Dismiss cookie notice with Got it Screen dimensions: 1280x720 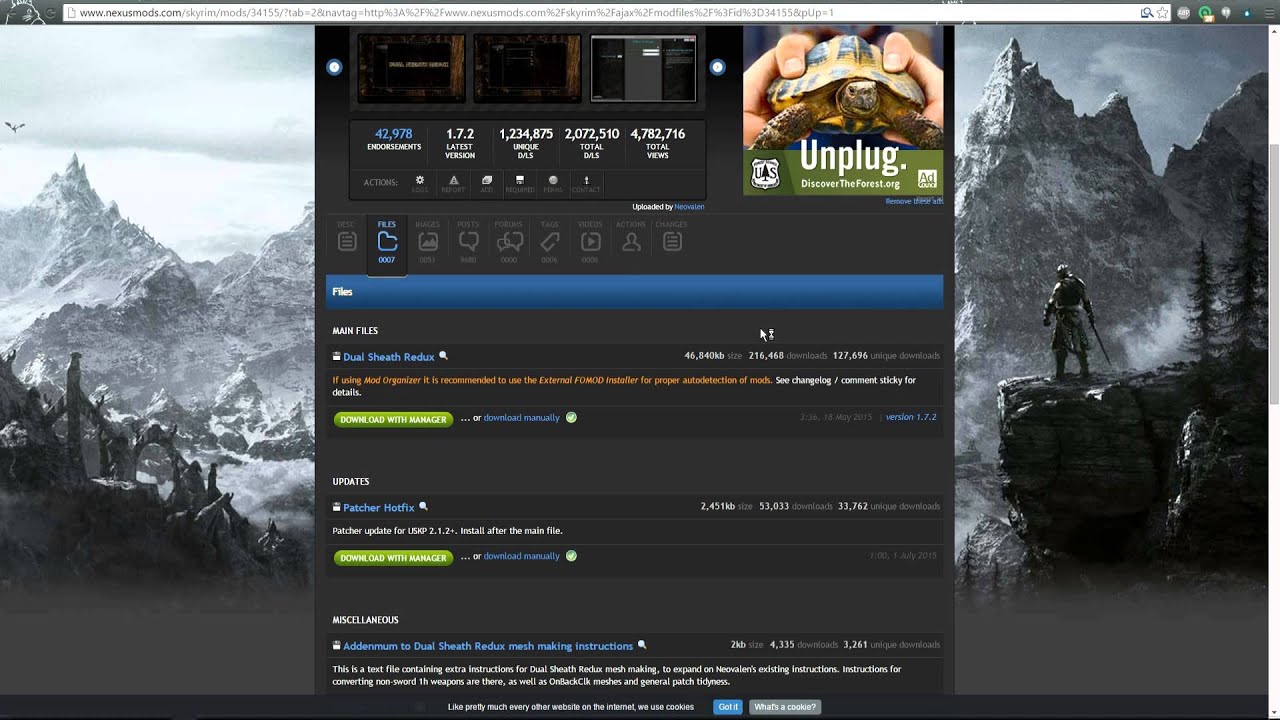pos(728,707)
